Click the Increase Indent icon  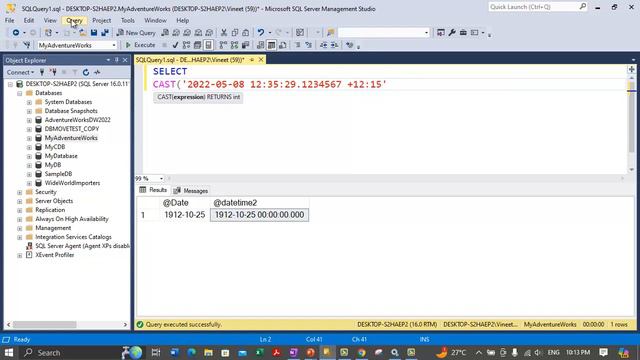334,45
